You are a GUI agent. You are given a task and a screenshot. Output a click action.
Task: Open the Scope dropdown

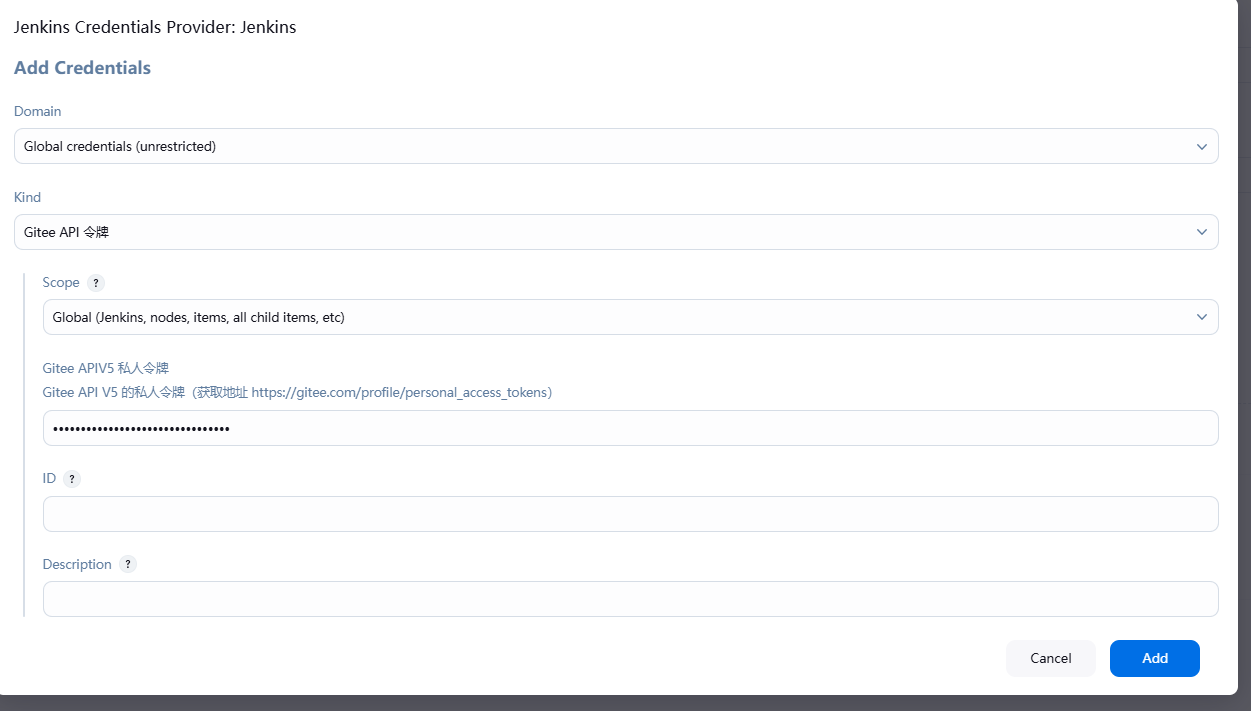point(630,317)
